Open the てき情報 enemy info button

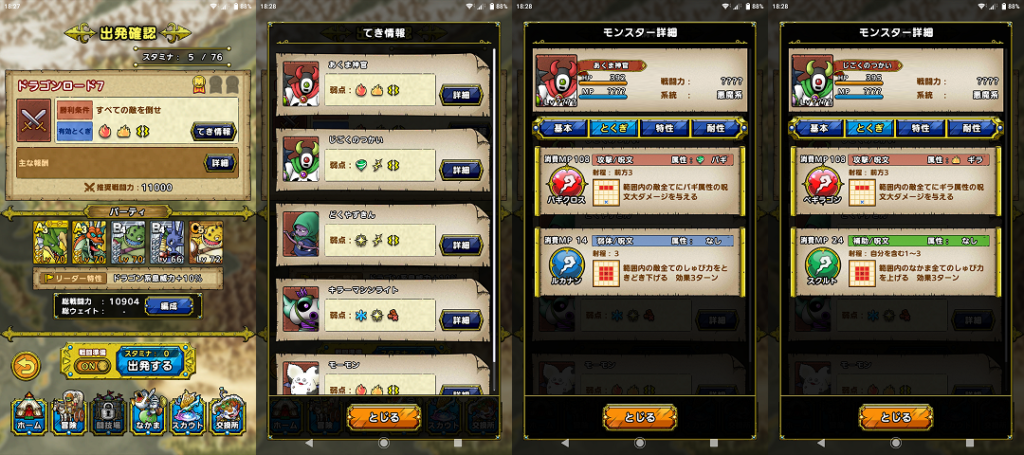(214, 131)
